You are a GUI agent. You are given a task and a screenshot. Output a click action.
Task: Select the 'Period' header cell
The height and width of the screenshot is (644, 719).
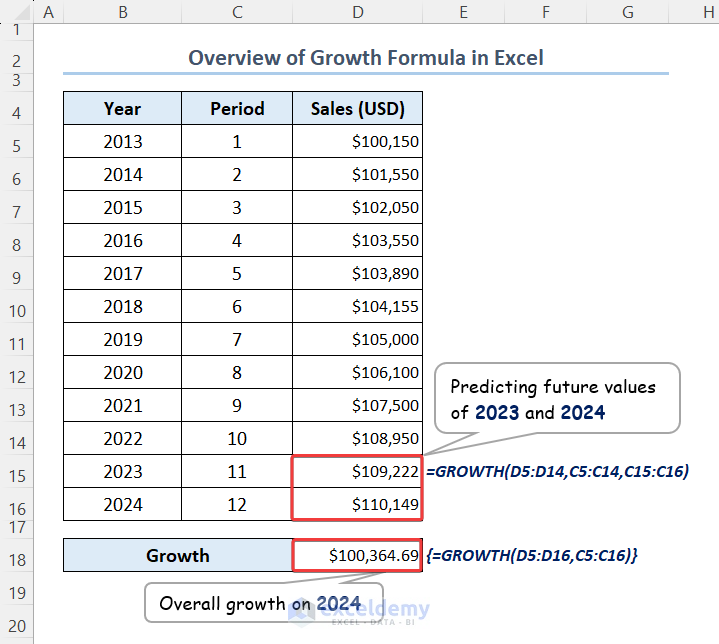pos(237,108)
